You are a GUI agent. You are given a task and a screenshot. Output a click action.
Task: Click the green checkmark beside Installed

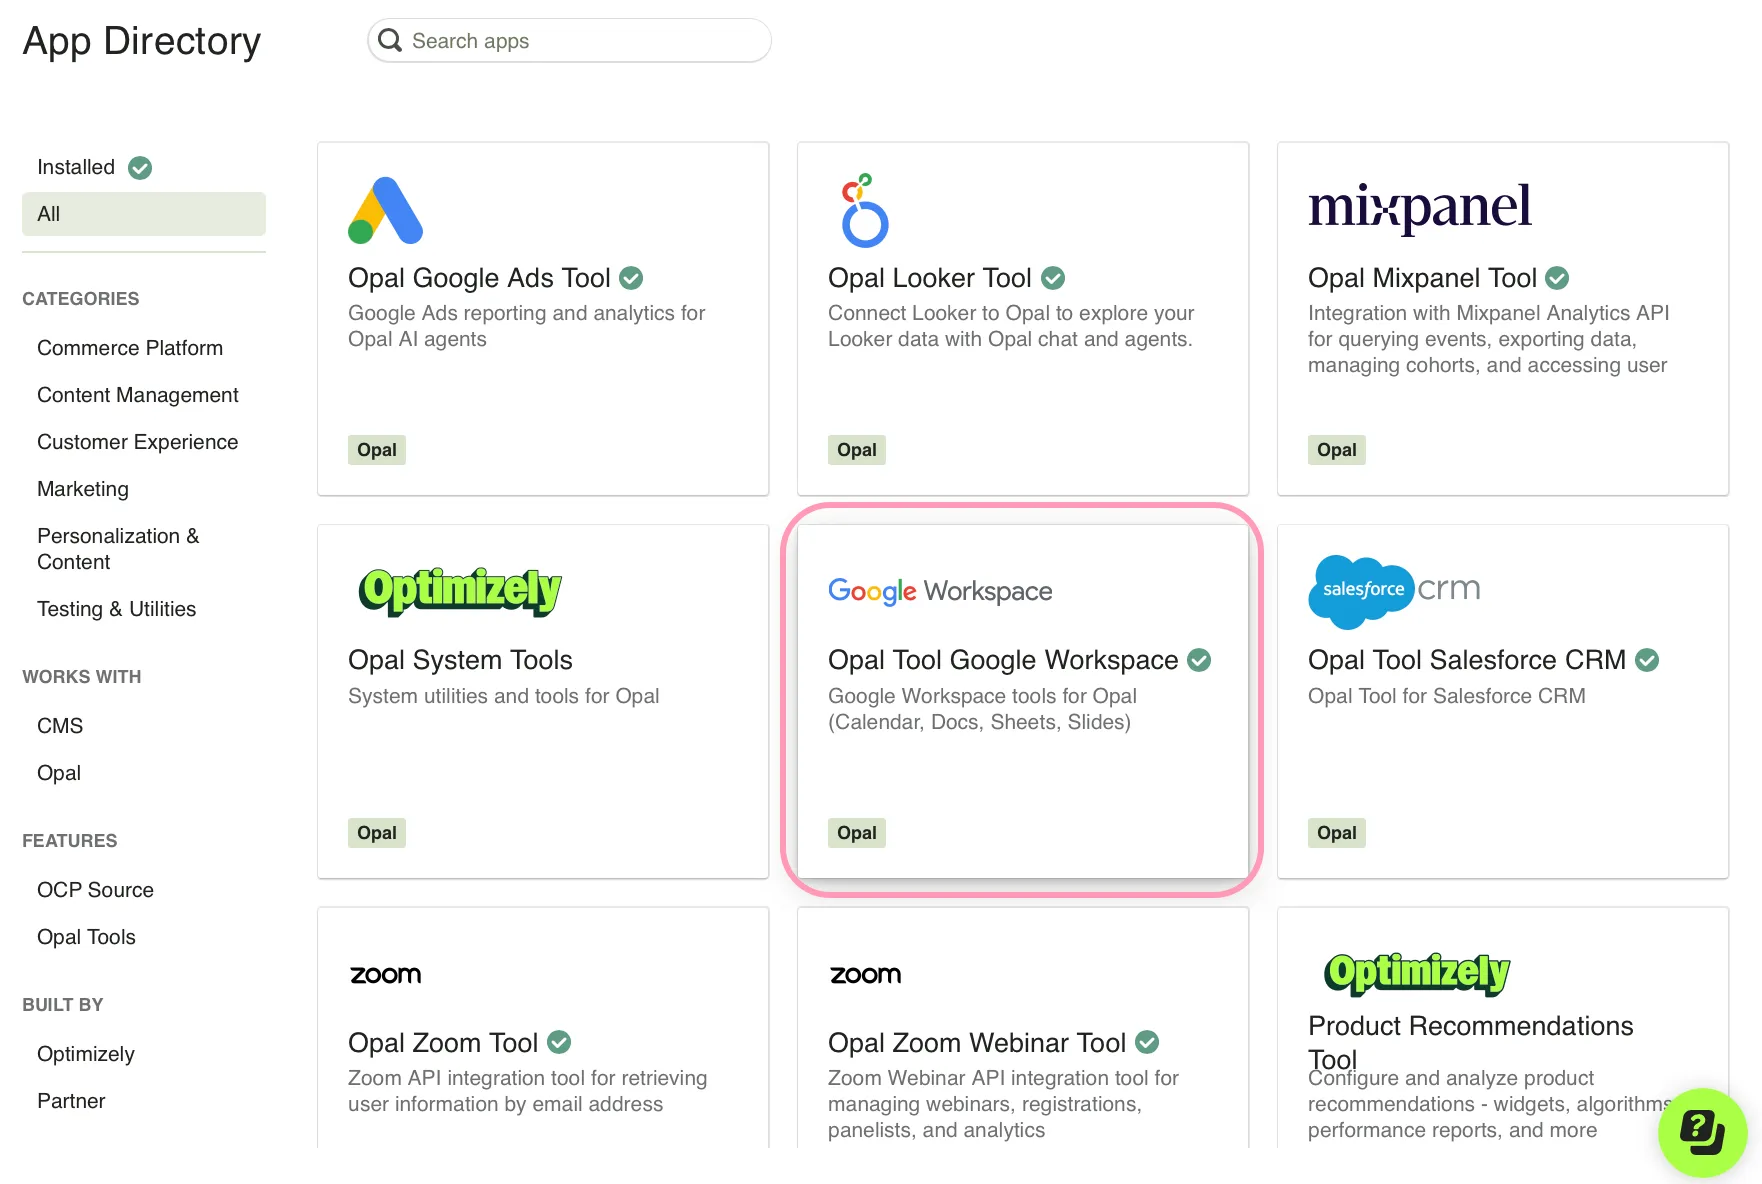pyautogui.click(x=140, y=168)
